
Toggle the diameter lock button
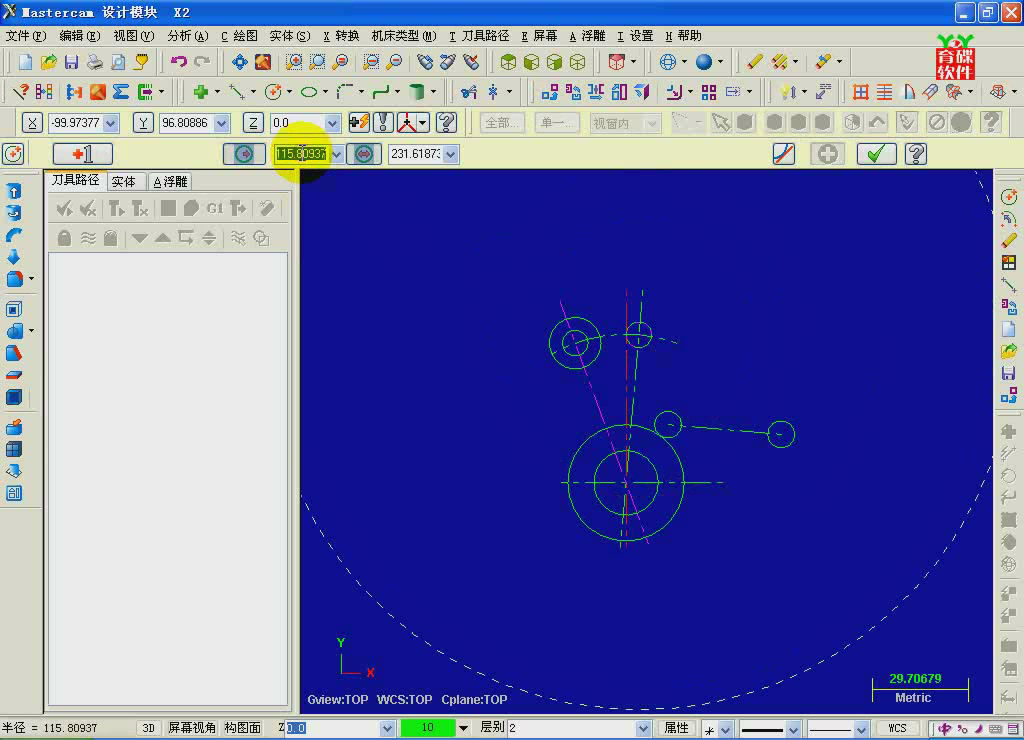[x=364, y=154]
